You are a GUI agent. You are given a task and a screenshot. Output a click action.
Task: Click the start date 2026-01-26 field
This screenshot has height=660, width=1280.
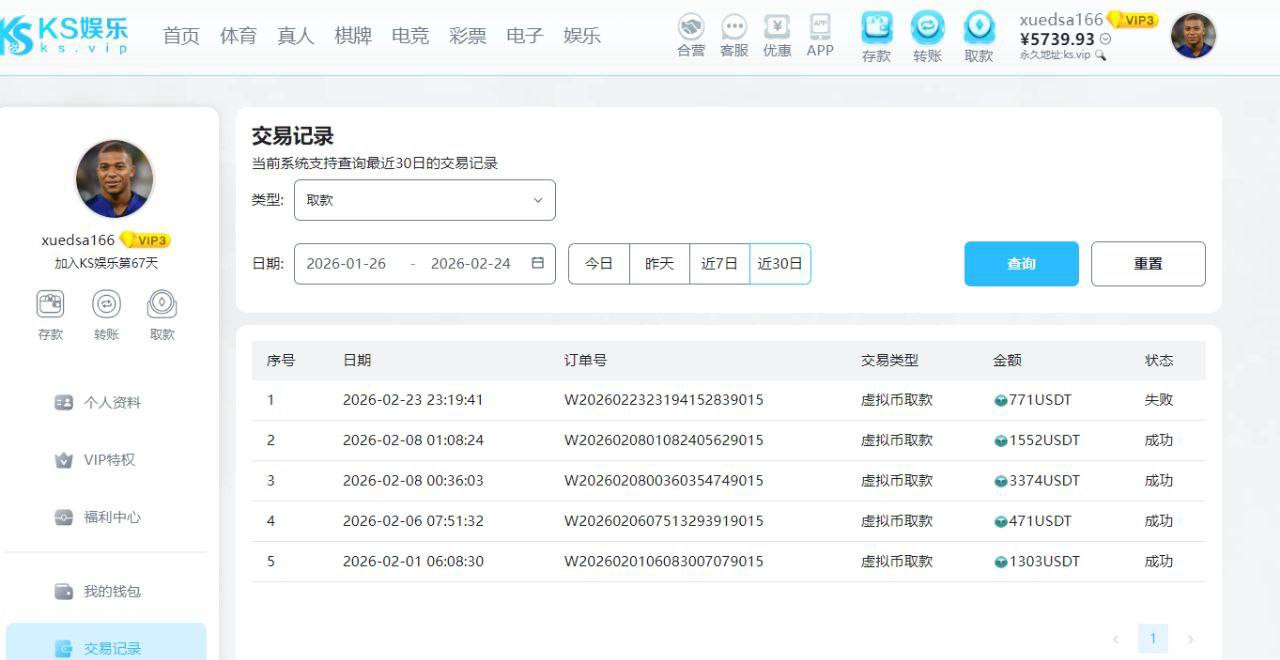pos(346,264)
